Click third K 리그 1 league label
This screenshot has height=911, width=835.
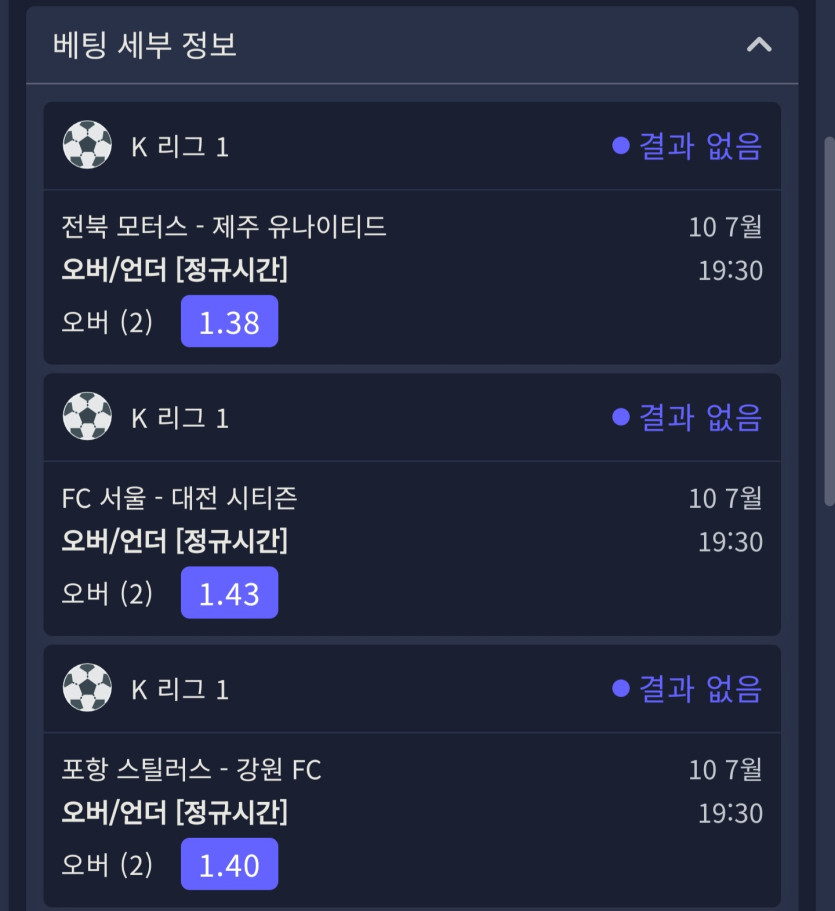[x=180, y=689]
